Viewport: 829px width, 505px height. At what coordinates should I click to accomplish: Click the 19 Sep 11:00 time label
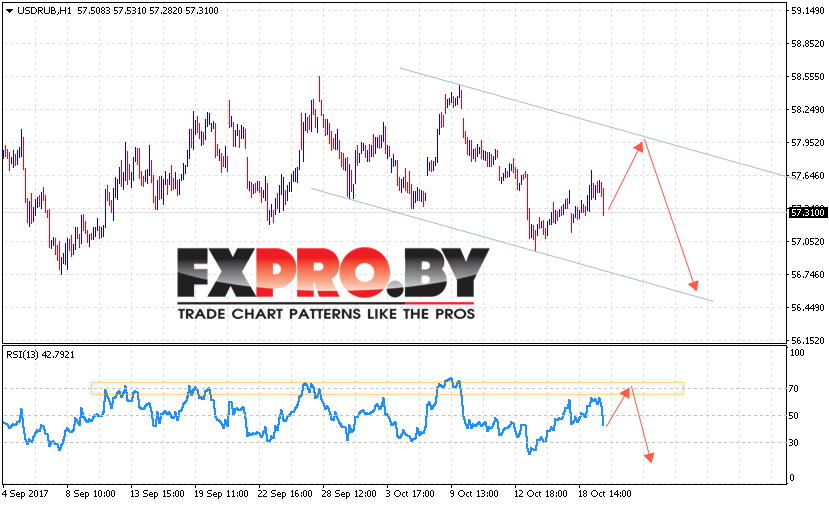coord(221,494)
